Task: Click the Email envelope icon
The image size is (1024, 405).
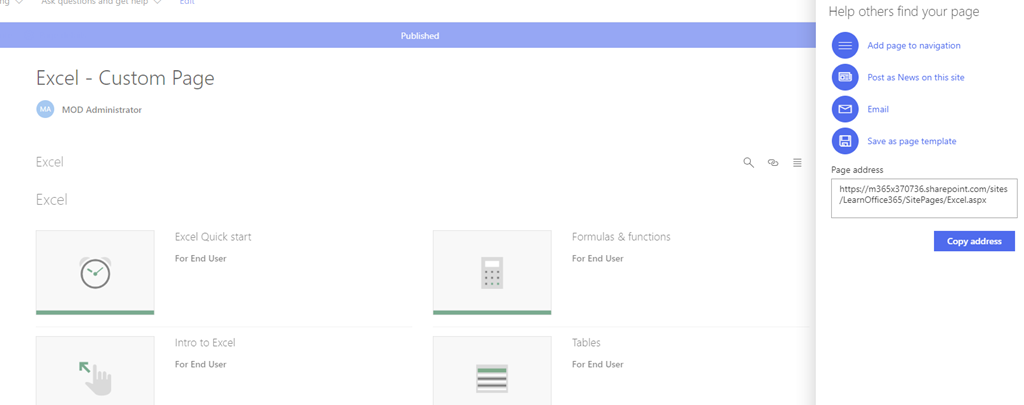Action: coord(845,109)
